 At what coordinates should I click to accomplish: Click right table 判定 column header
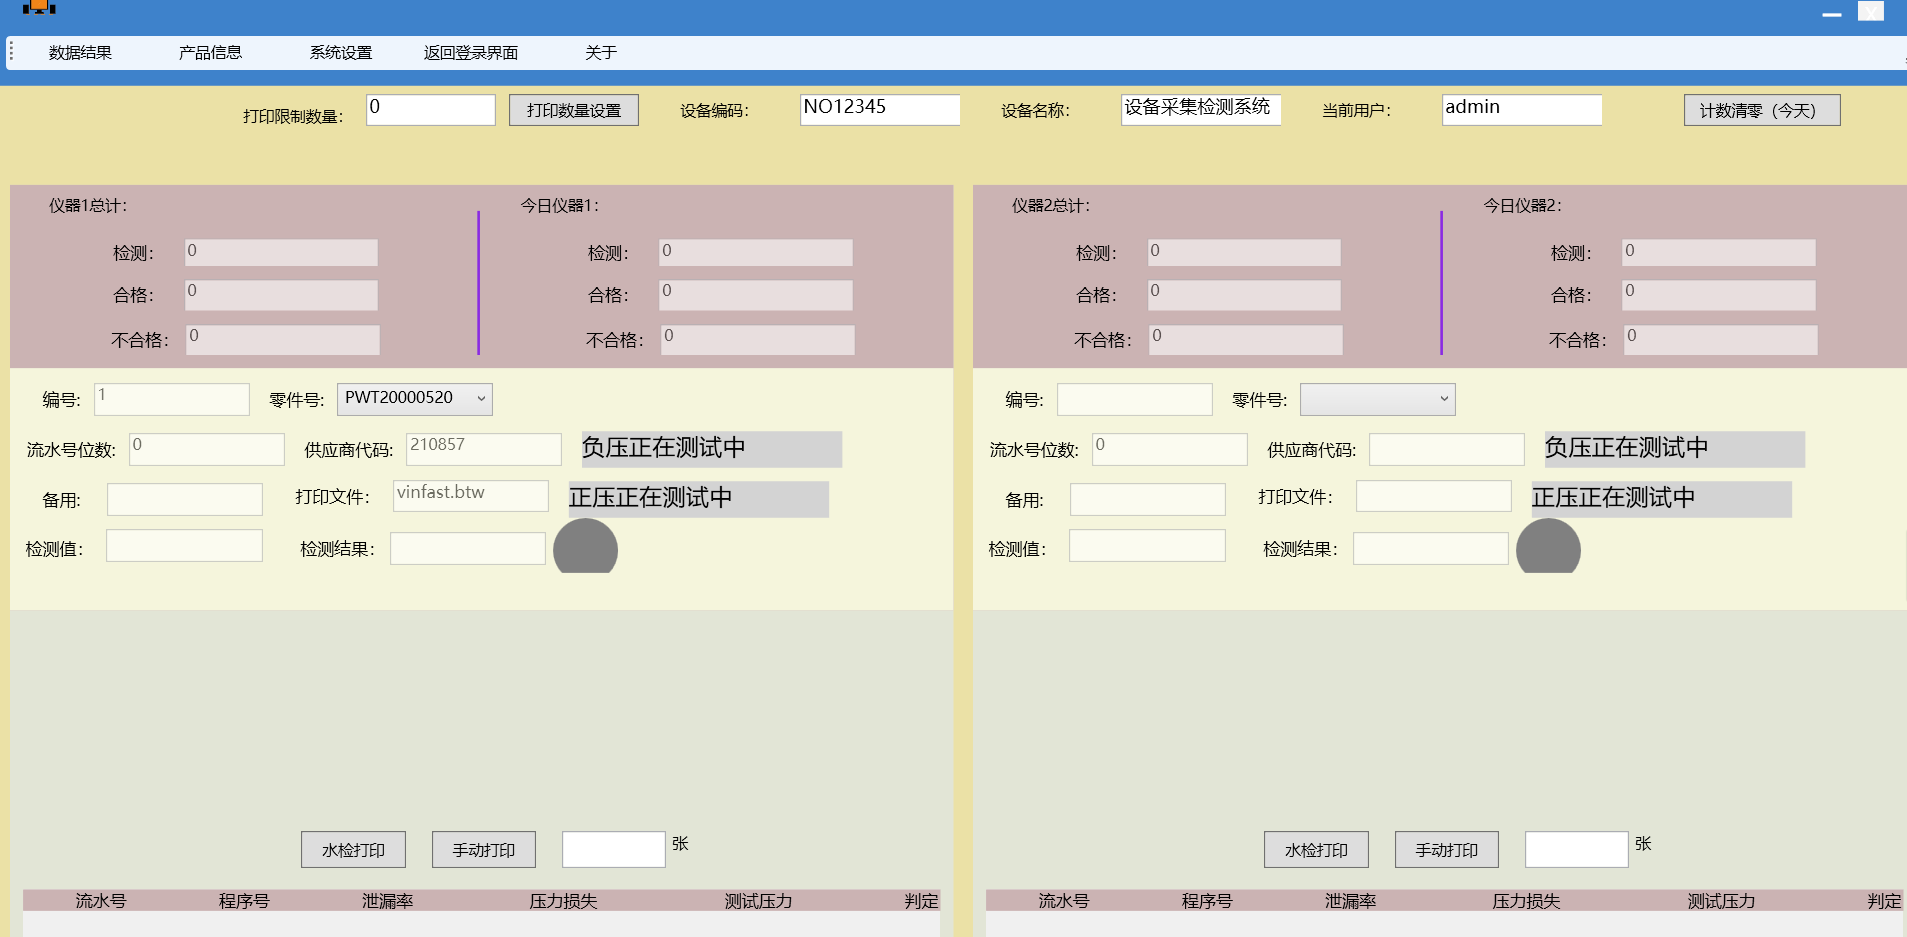click(1884, 901)
